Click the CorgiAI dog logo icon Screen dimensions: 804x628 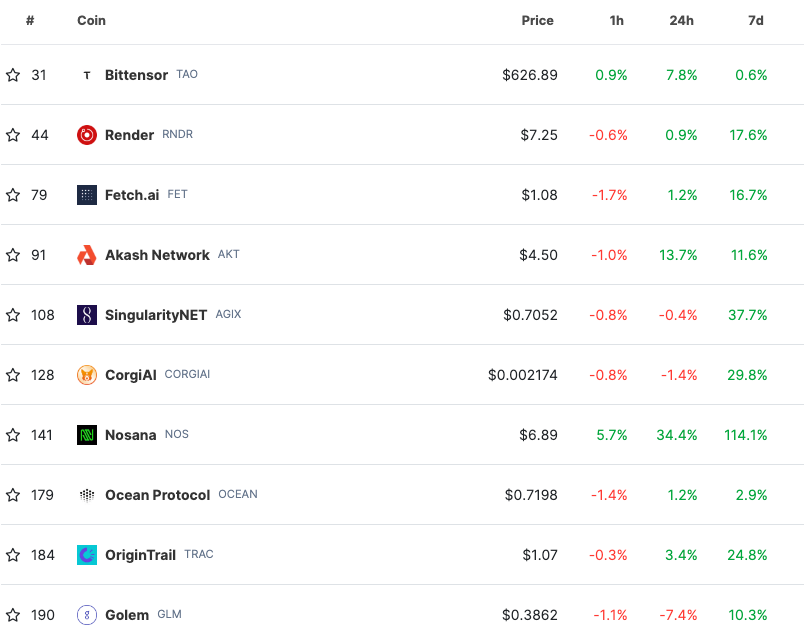(87, 375)
